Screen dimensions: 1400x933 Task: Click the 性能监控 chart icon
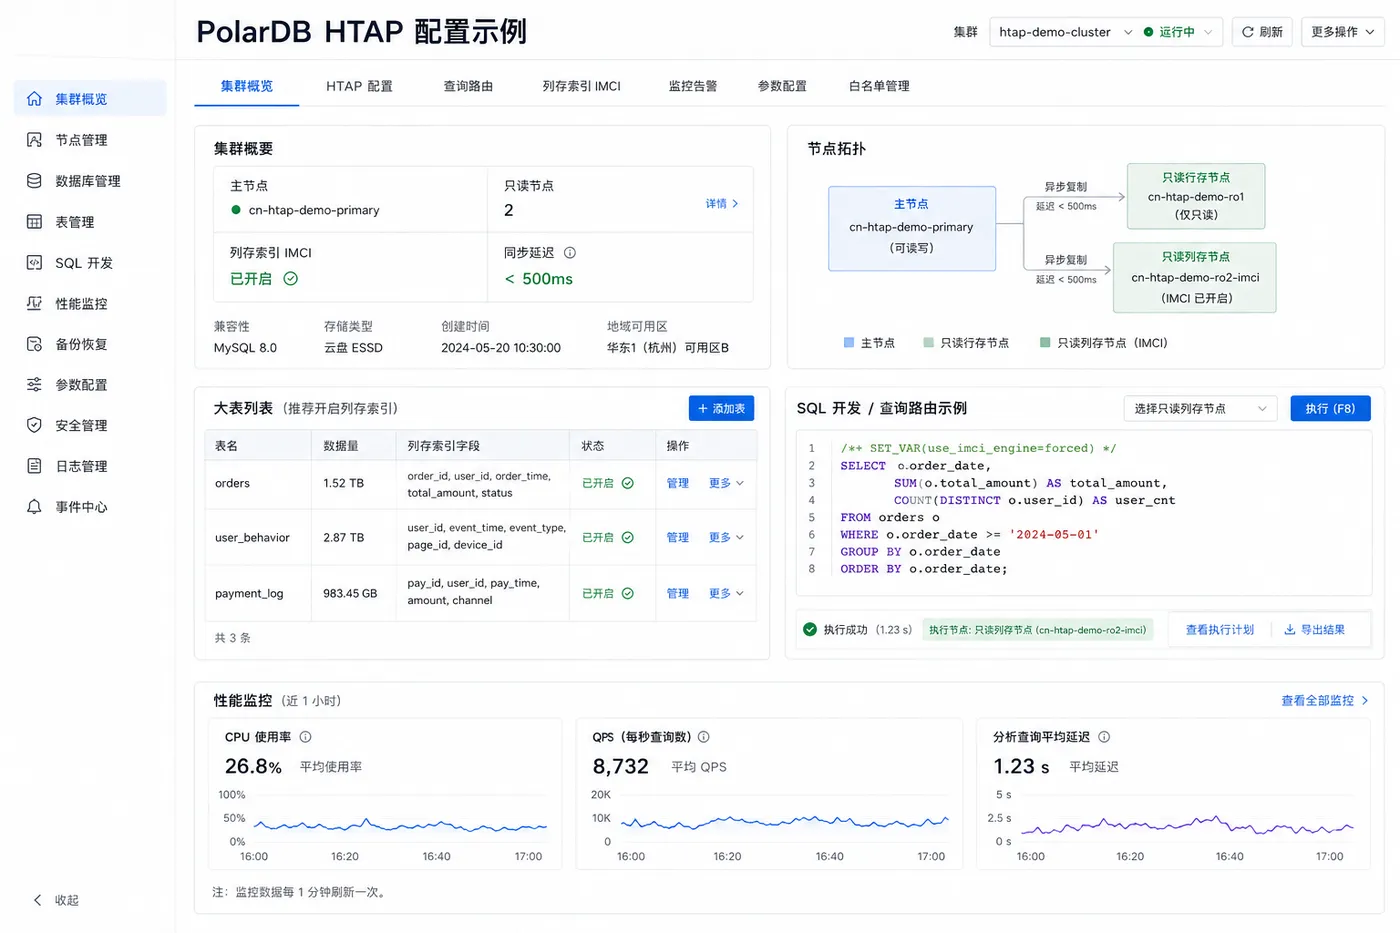pyautogui.click(x=34, y=303)
